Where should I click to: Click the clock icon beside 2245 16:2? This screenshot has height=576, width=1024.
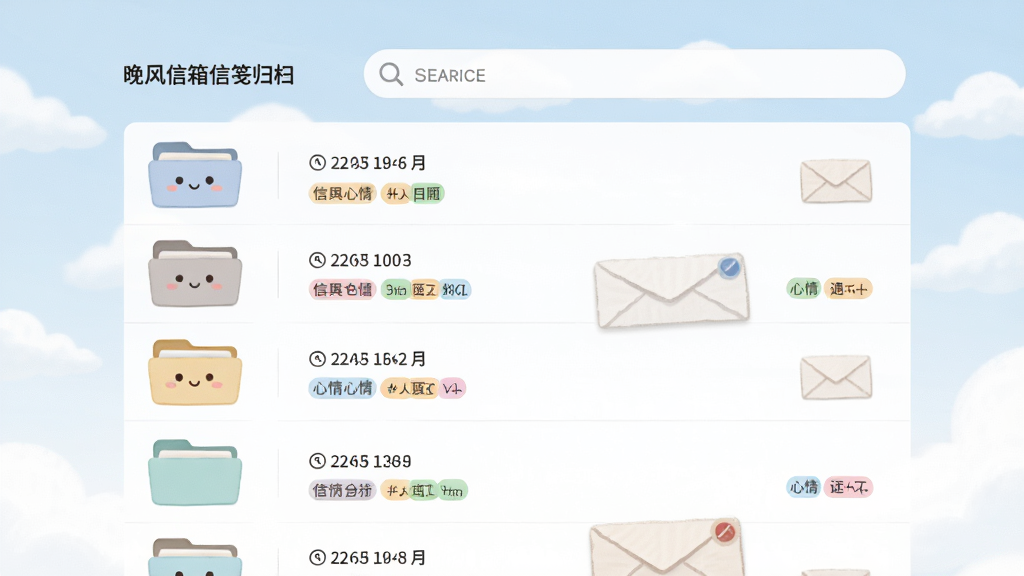tap(317, 359)
